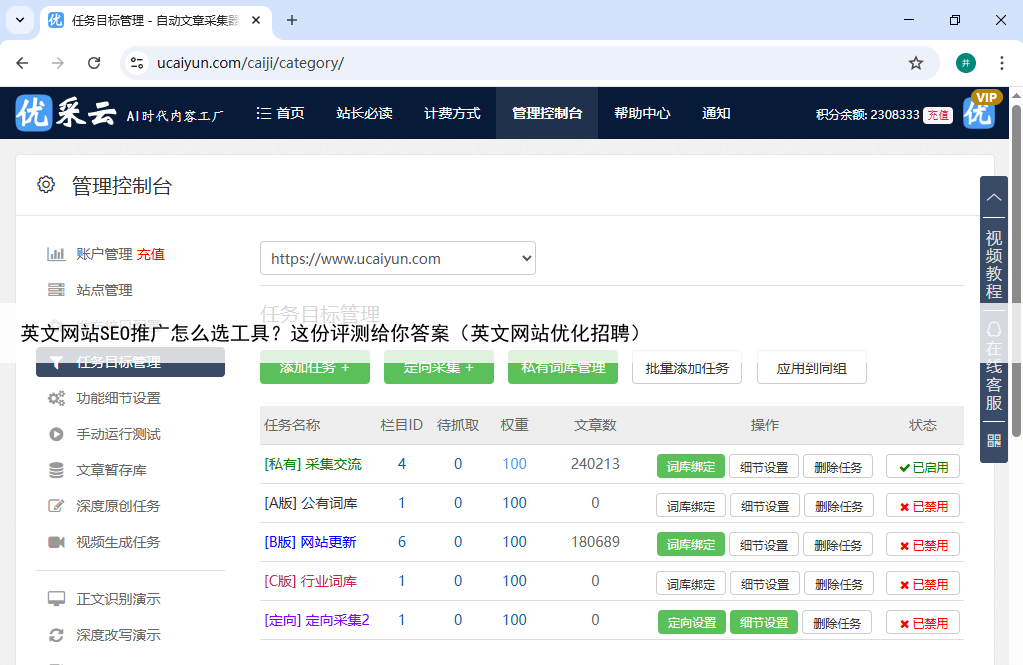The height and width of the screenshot is (665, 1023).
Task: Click the 批量添加任务 button
Action: pos(686,368)
